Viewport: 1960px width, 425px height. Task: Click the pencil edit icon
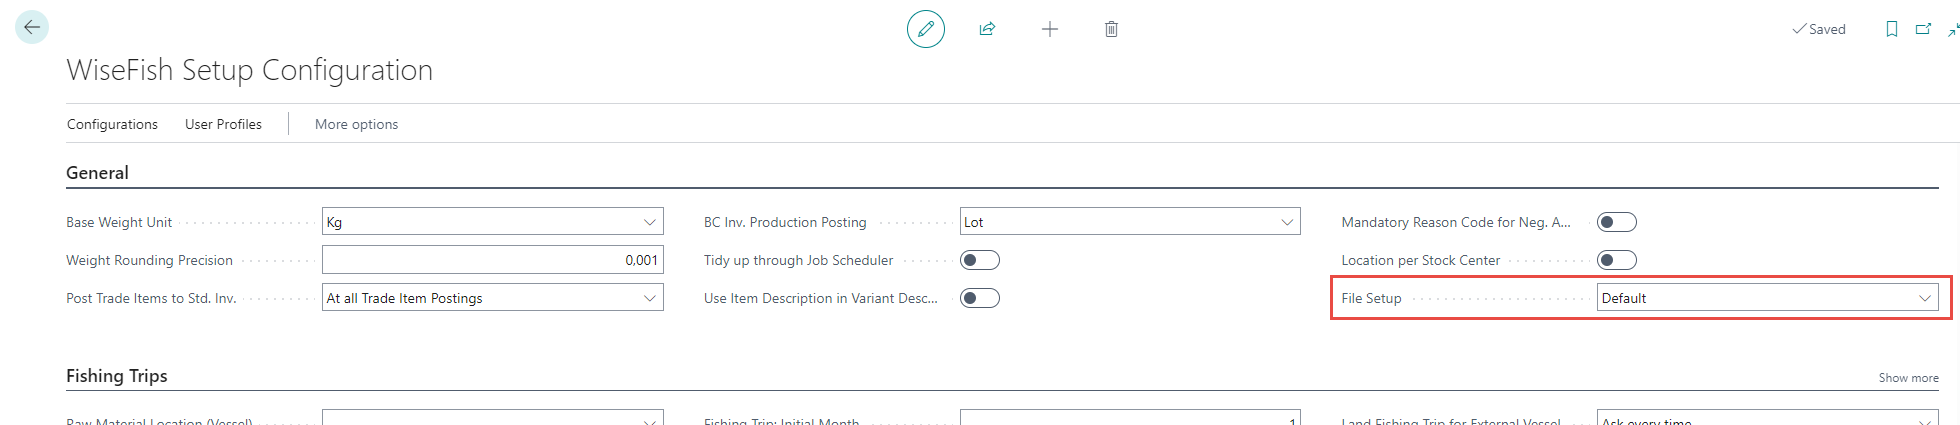point(926,29)
